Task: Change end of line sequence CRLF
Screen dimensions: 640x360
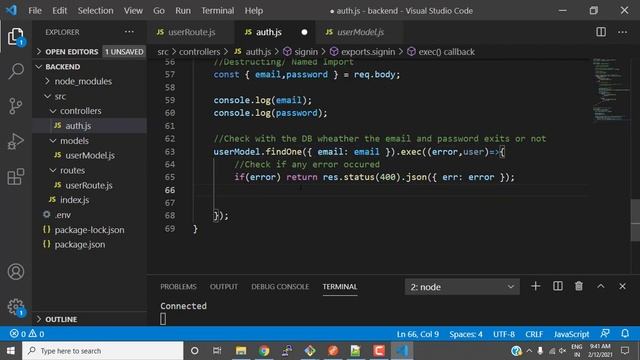Action: (534, 334)
